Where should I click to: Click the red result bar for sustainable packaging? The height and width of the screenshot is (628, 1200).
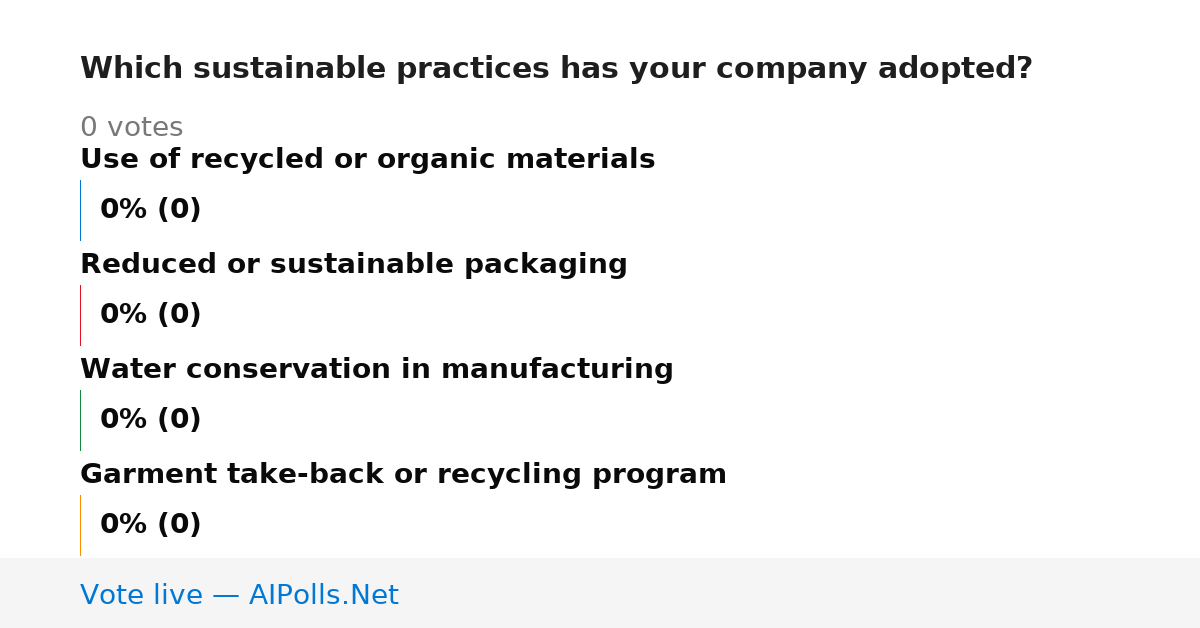pos(80,315)
